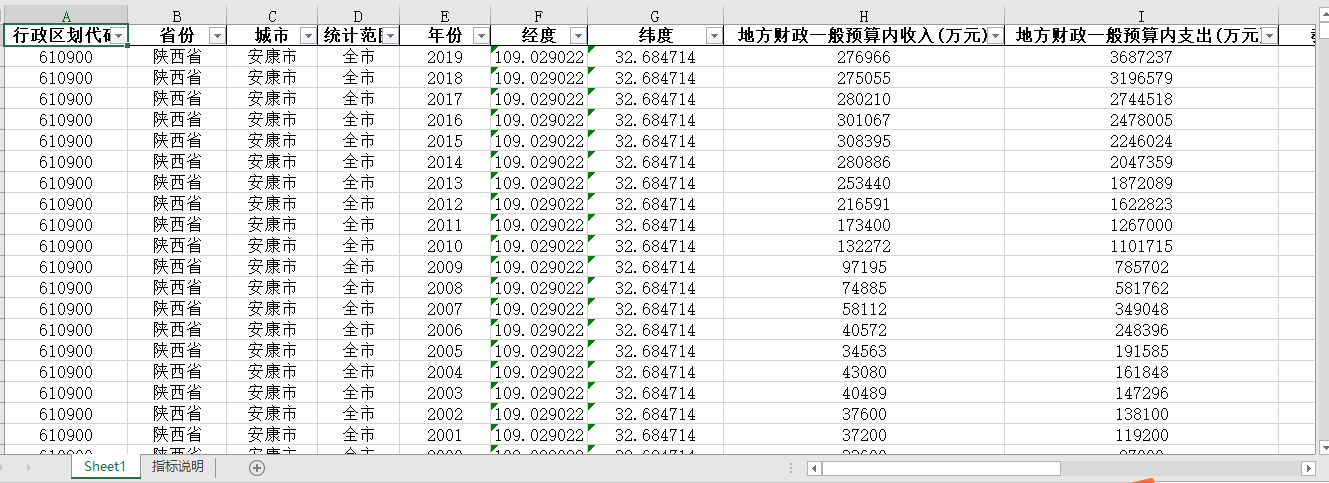Viewport: 1329px width, 483px height.
Task: Select the 陕西省 cell in 2014 row
Action: (x=177, y=162)
